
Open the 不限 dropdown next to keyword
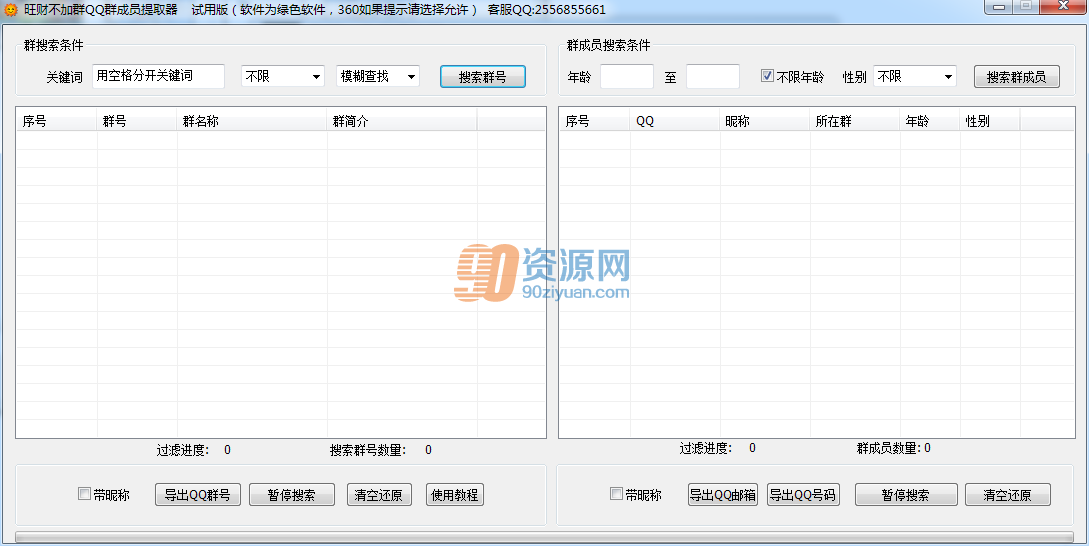pos(283,76)
